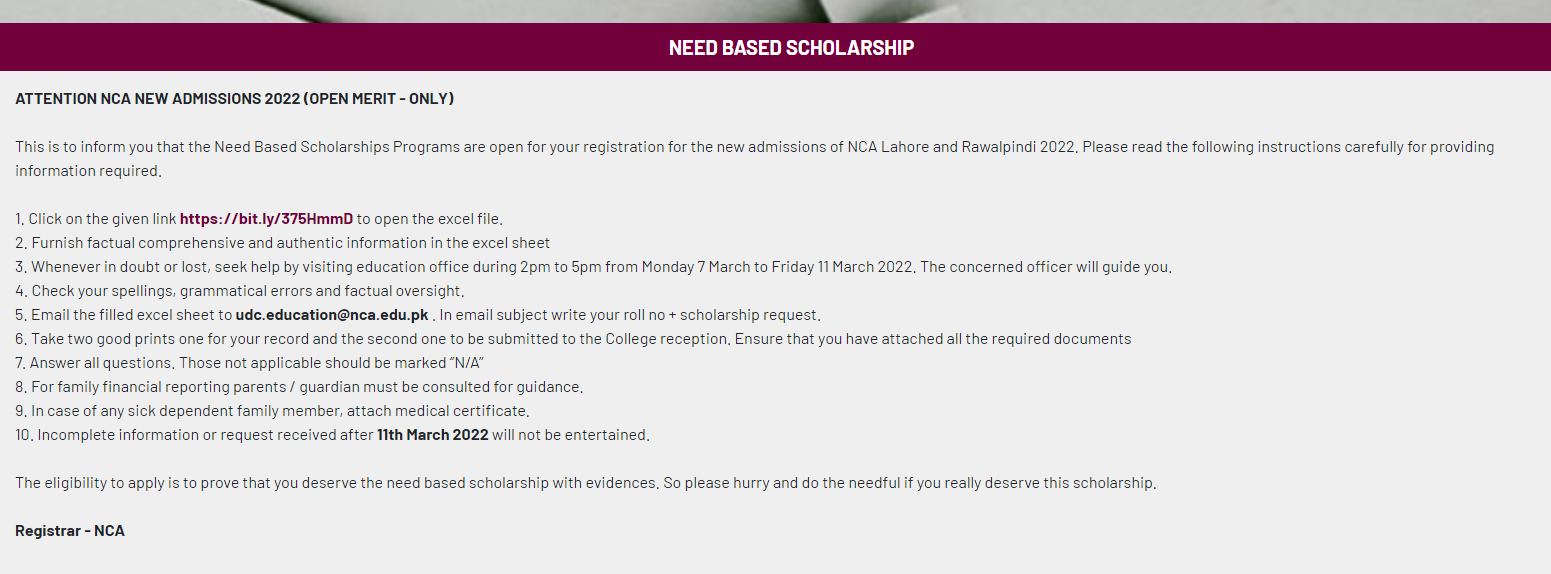
Task: Click the eligibility to apply paragraph
Action: [x=586, y=482]
